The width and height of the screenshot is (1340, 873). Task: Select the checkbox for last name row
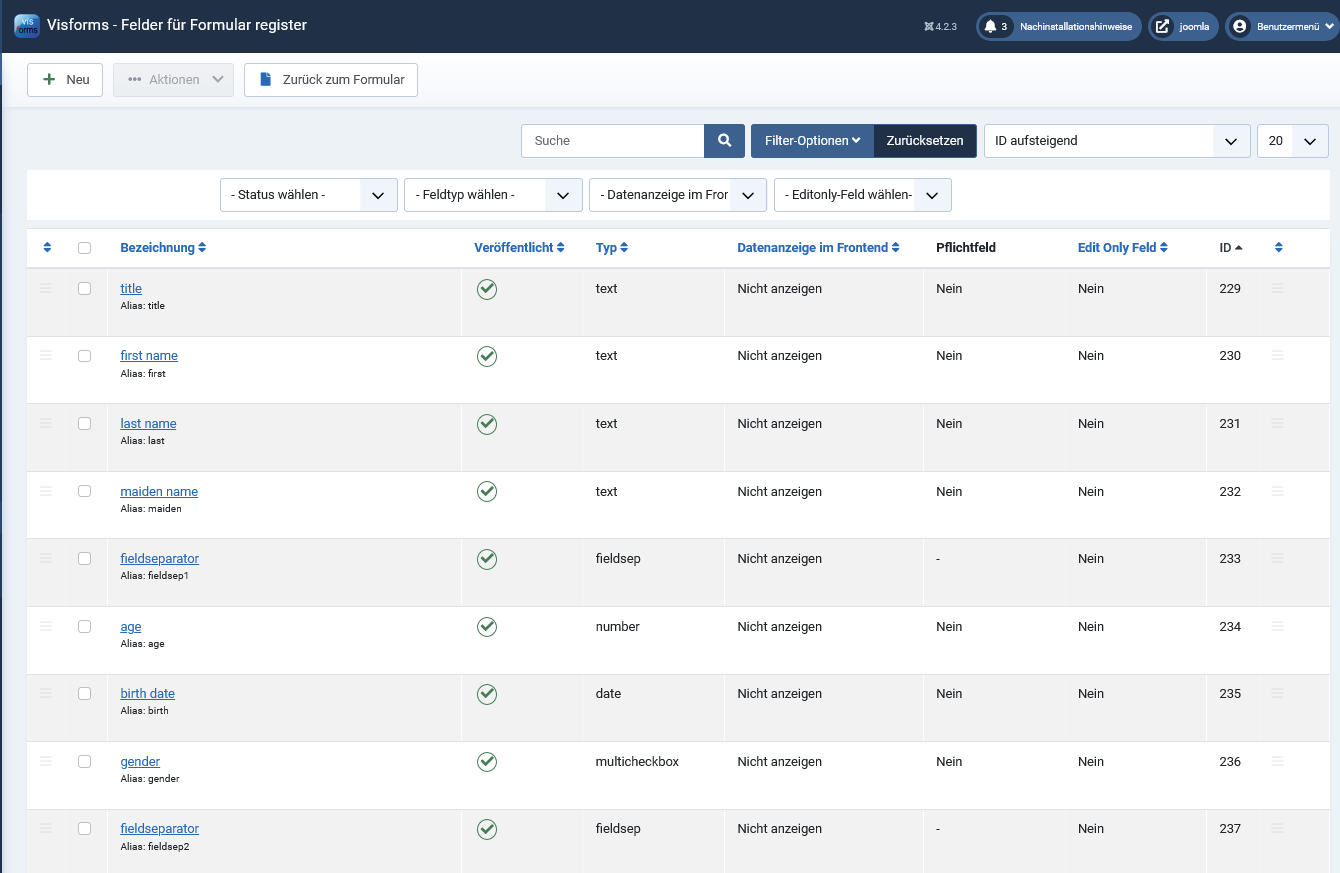point(84,424)
